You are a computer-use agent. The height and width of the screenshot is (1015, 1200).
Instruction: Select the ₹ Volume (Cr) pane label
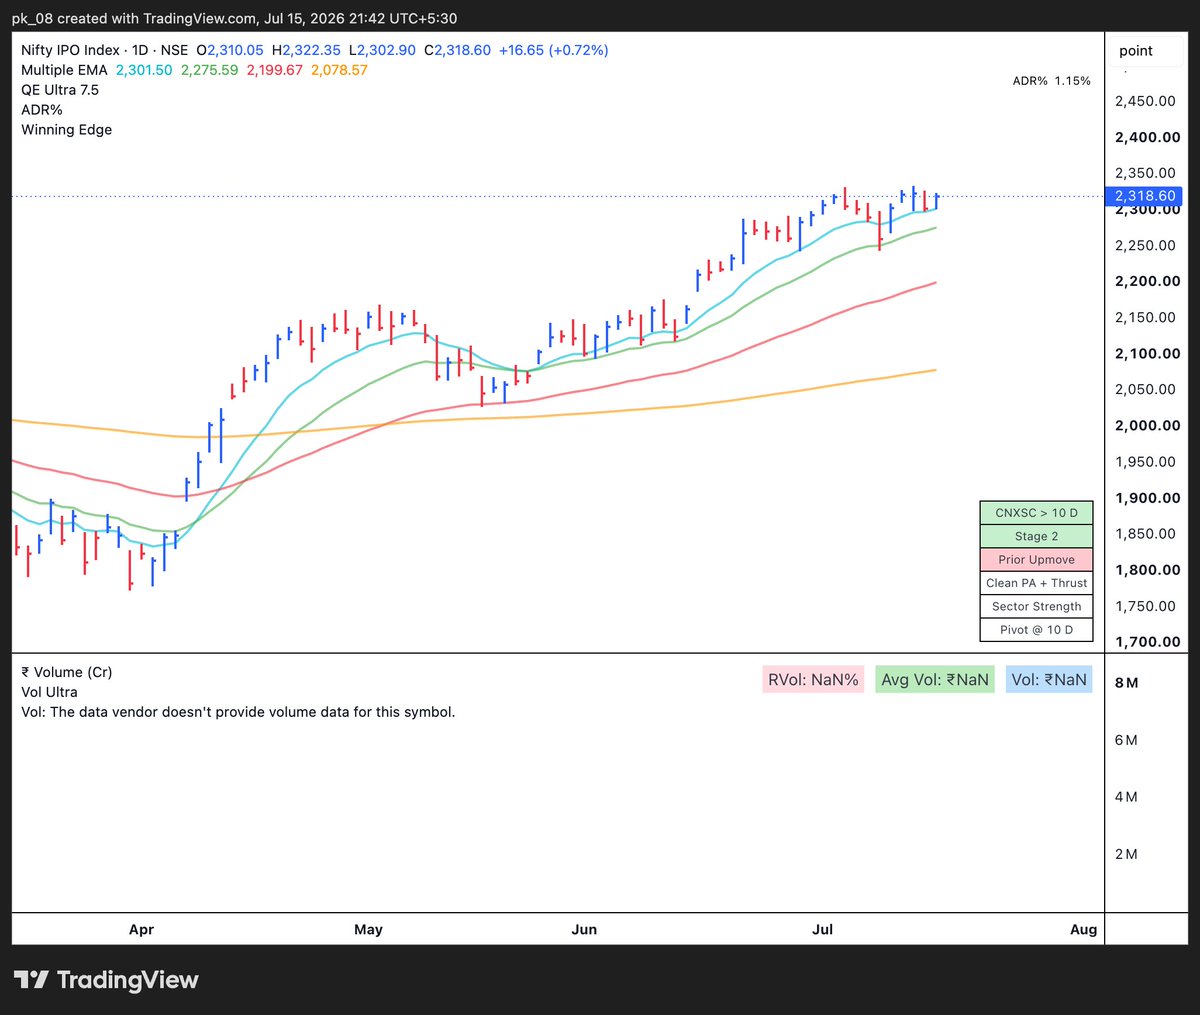coord(66,672)
